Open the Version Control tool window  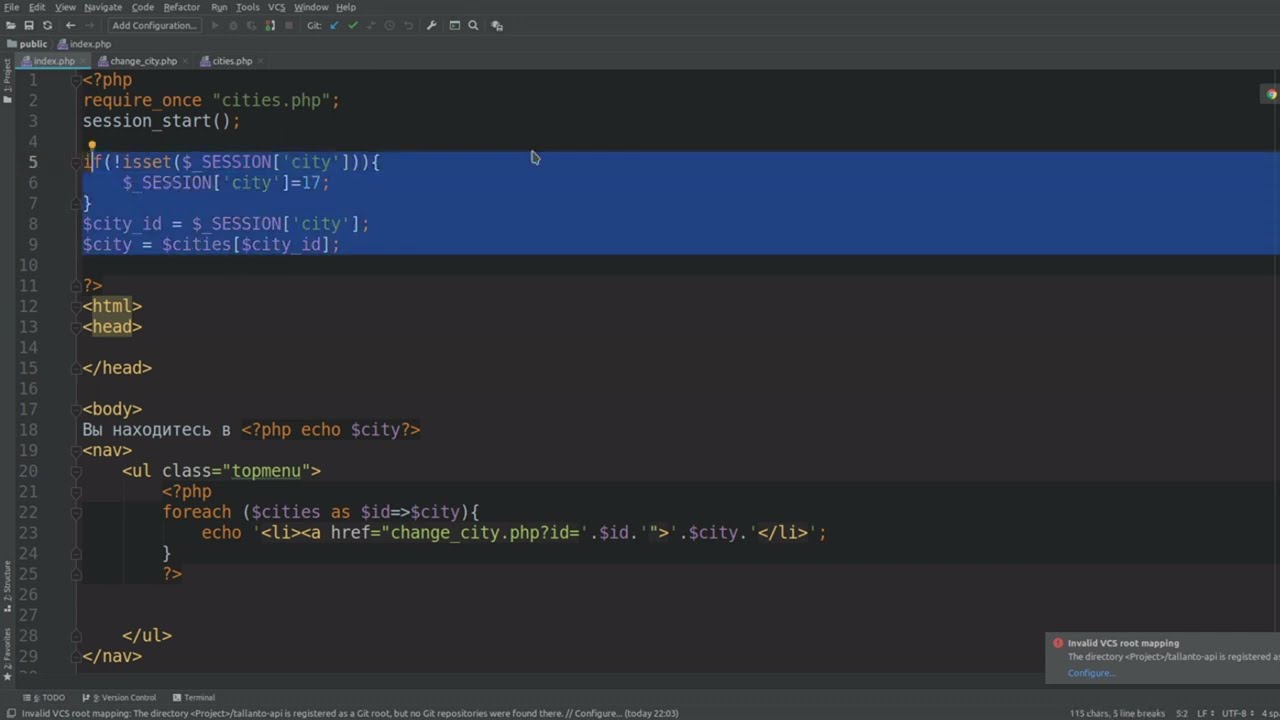pyautogui.click(x=119, y=697)
